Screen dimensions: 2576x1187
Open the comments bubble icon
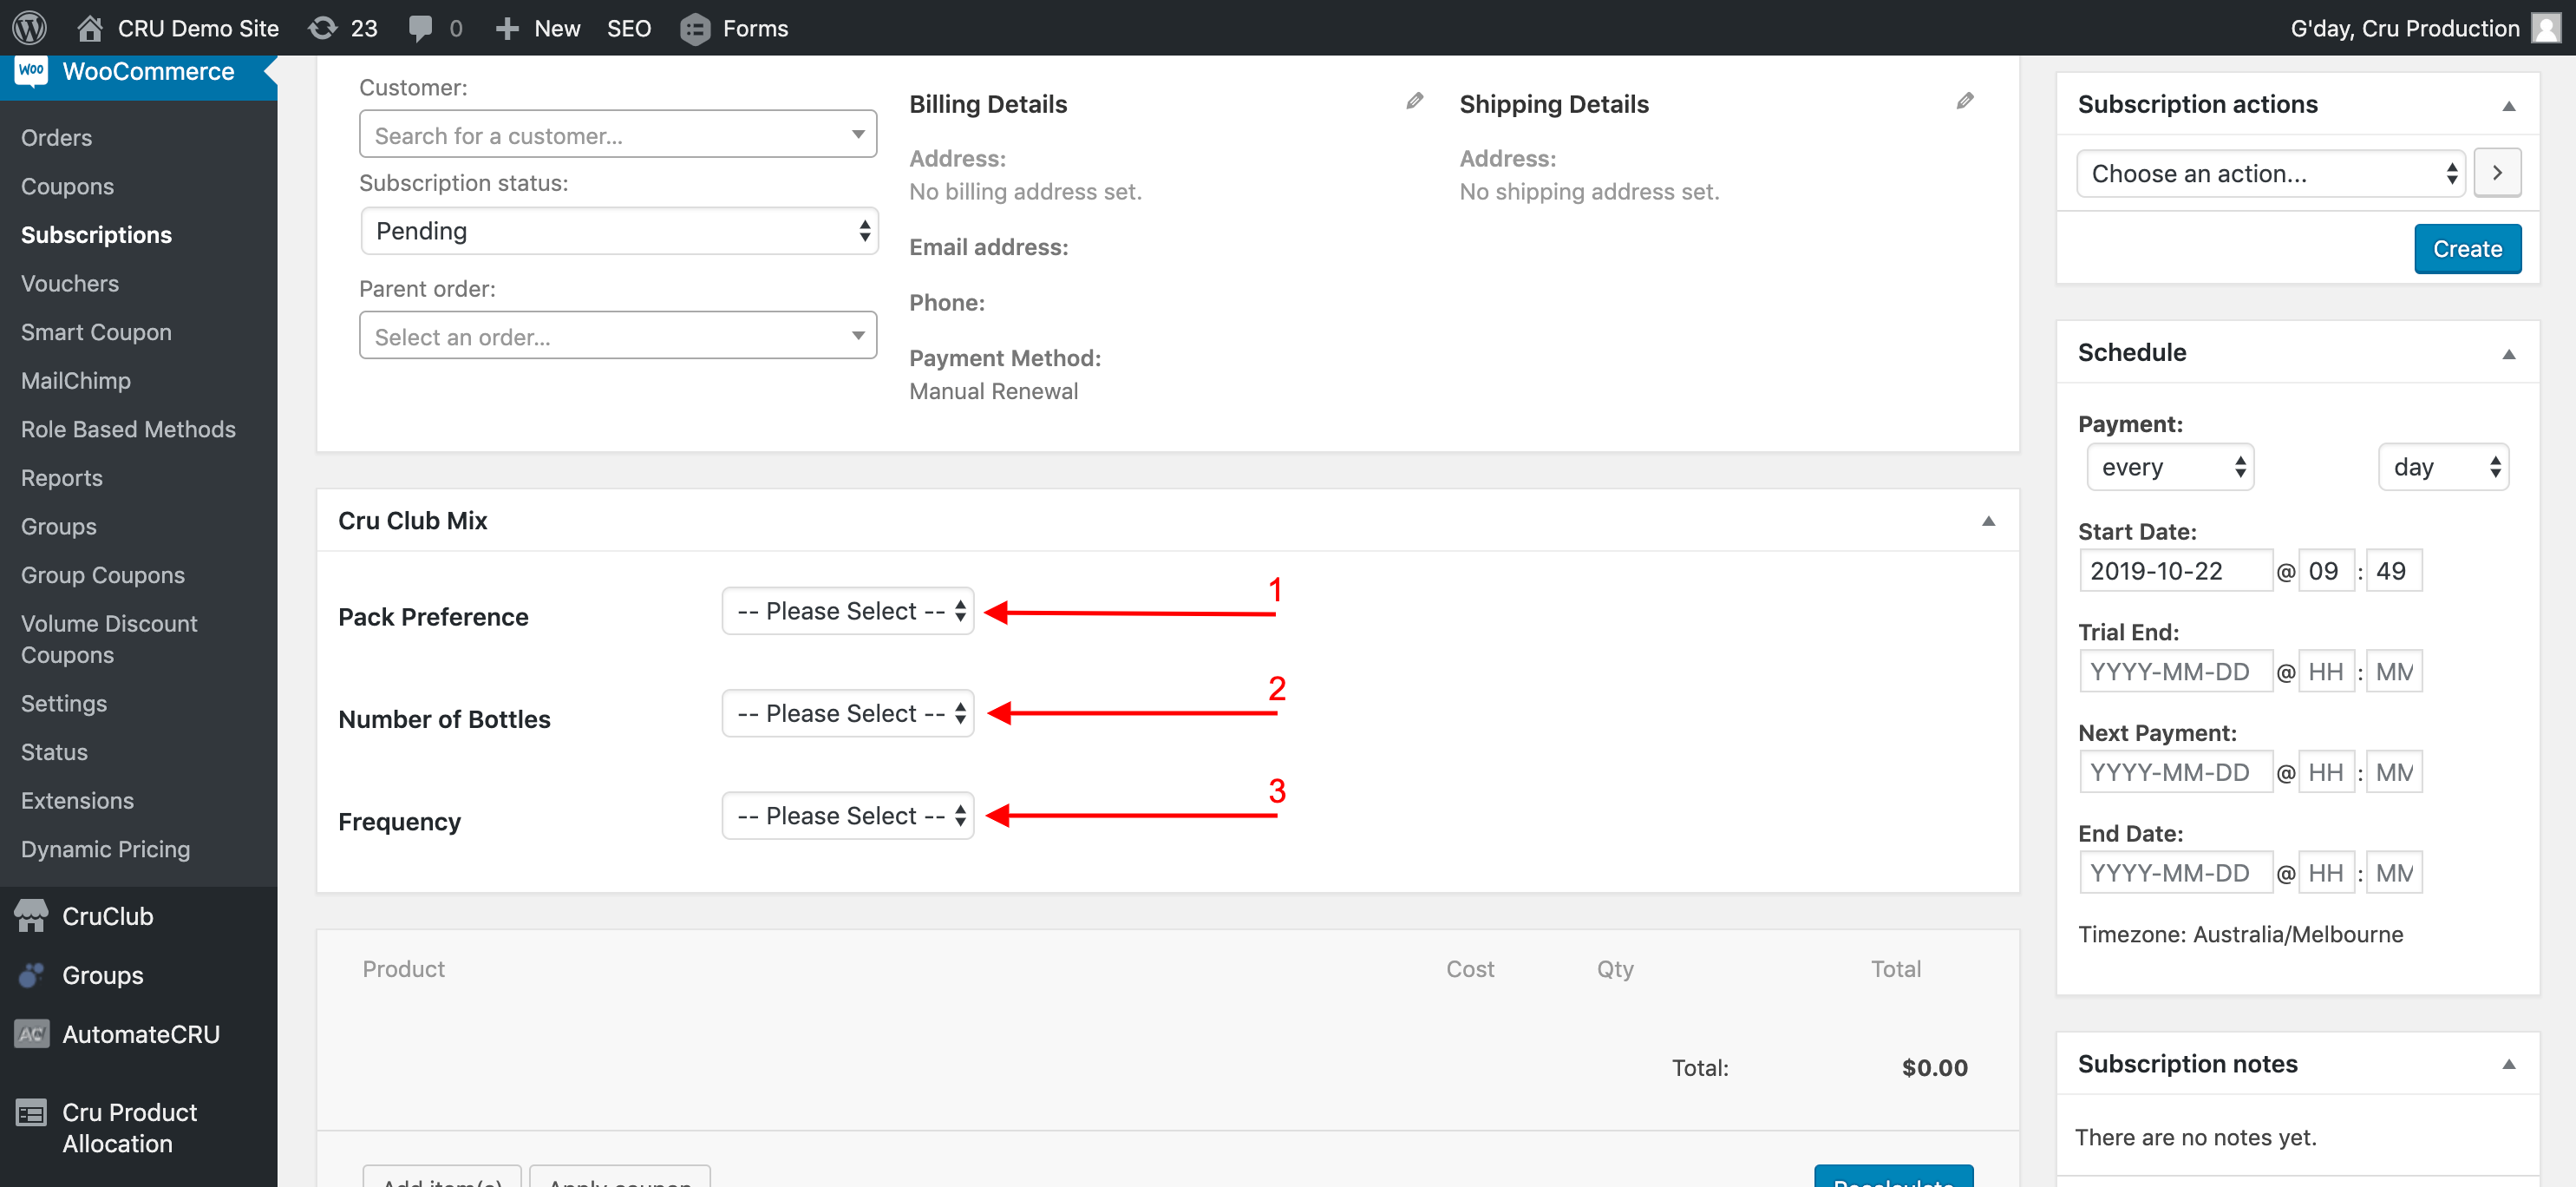420,28
